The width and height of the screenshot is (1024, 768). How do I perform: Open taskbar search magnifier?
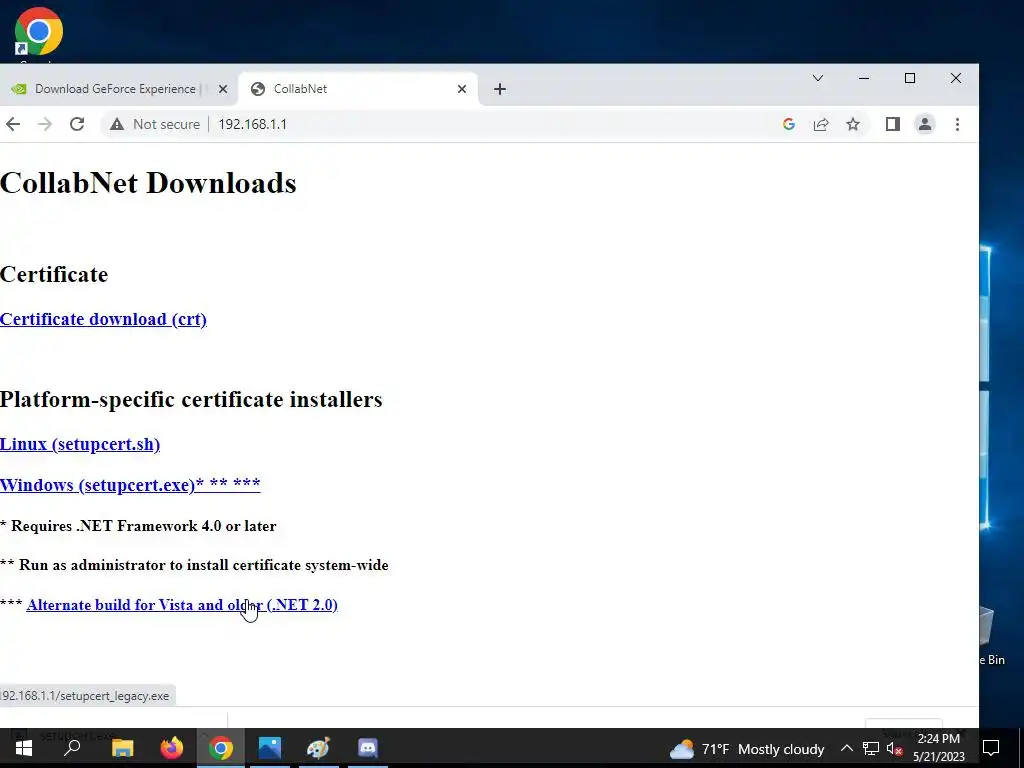coord(72,748)
